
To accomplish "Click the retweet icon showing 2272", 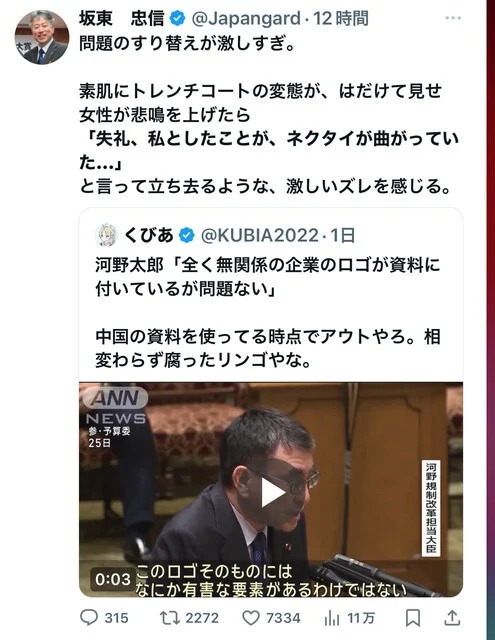I will [169, 618].
